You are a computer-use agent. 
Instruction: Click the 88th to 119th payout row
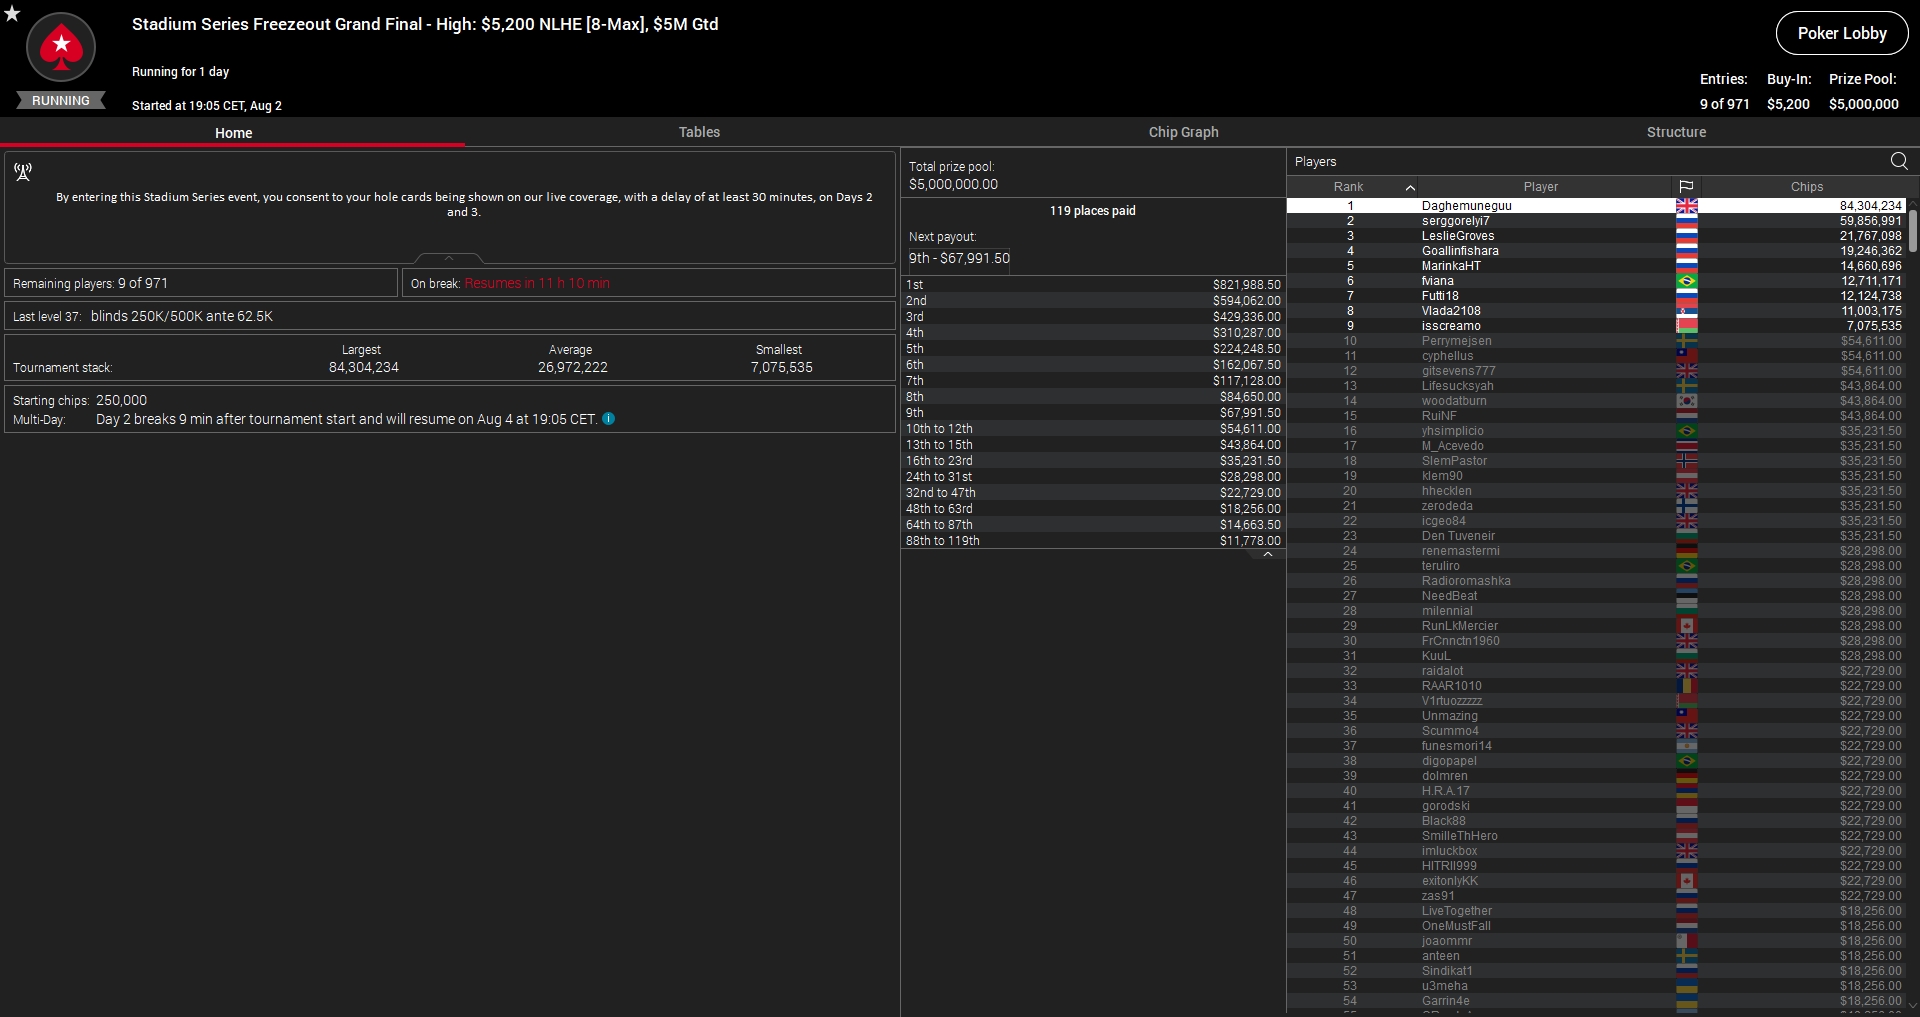coord(1093,541)
